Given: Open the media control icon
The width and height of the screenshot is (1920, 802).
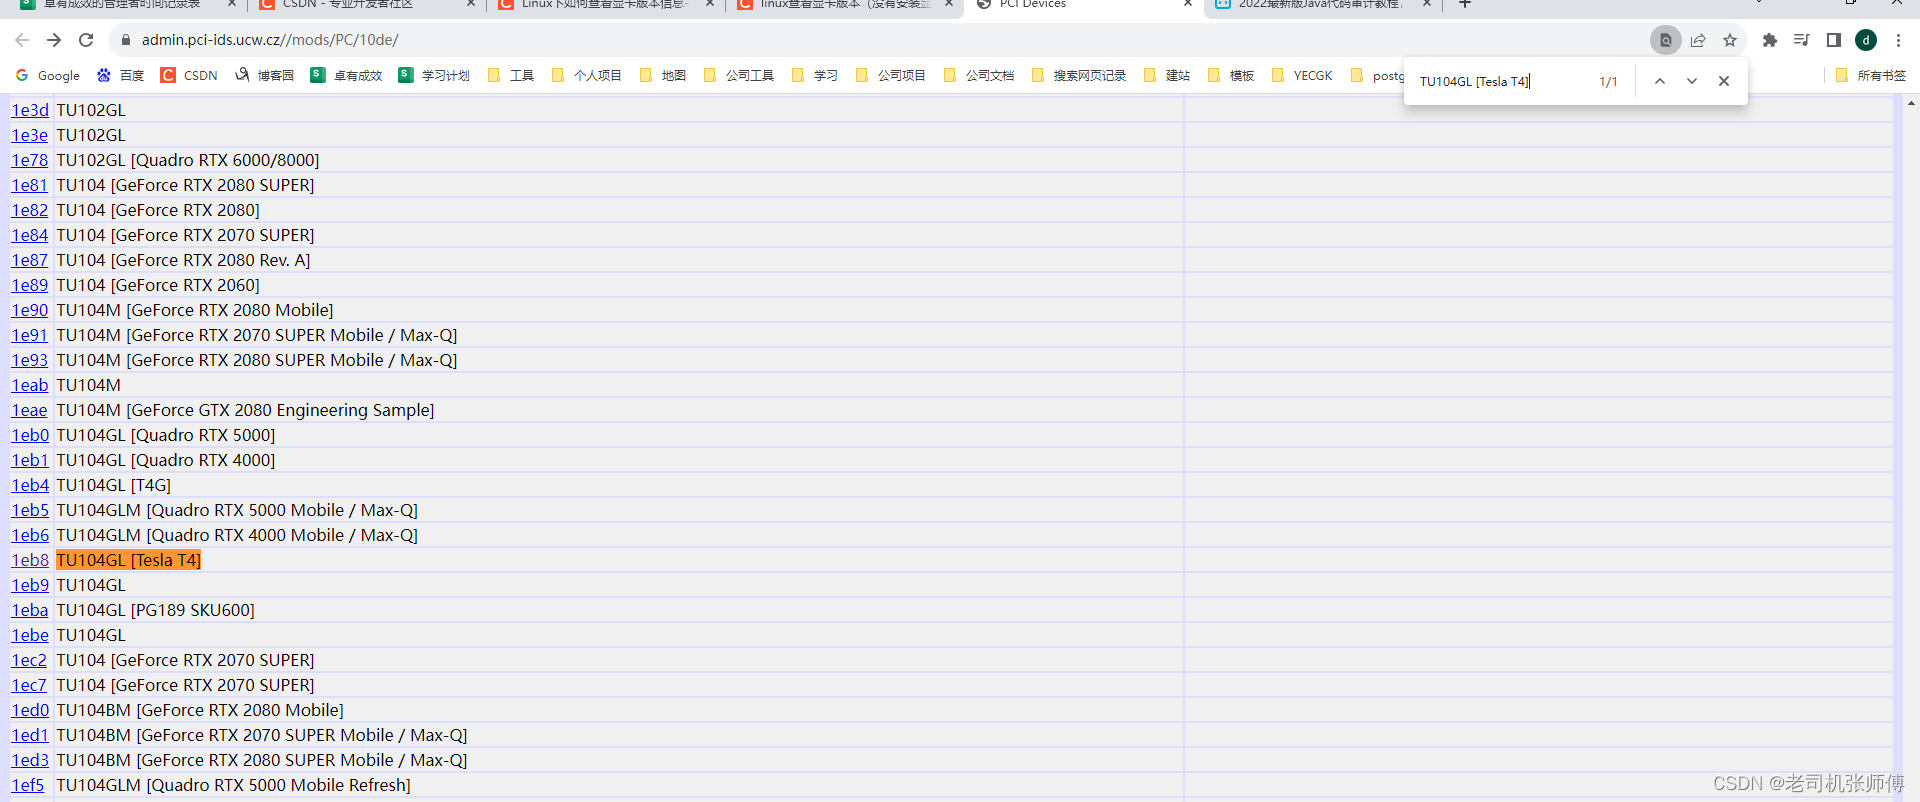Looking at the screenshot, I should coord(1802,40).
